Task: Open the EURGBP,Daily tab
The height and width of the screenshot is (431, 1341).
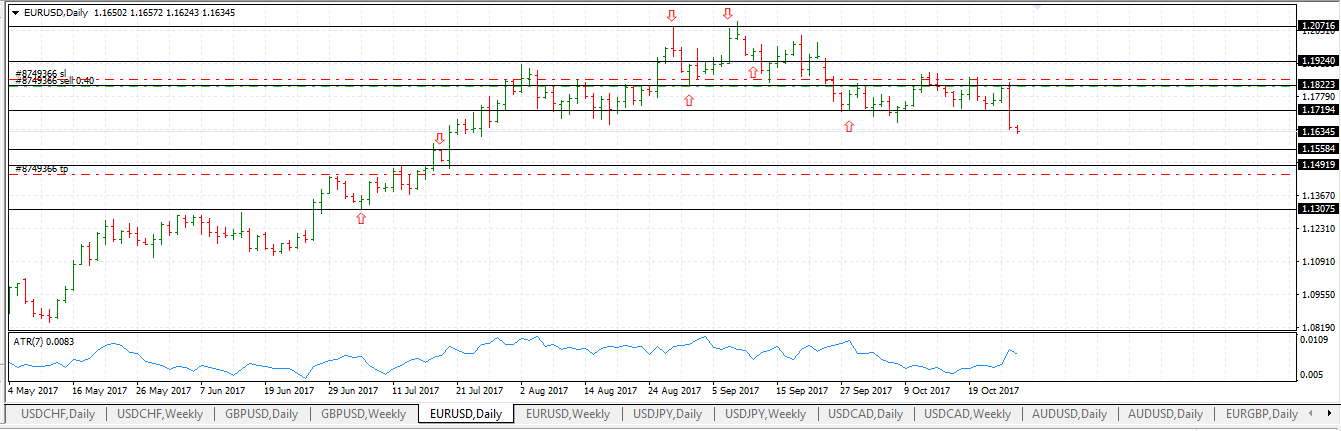Action: [1261, 414]
